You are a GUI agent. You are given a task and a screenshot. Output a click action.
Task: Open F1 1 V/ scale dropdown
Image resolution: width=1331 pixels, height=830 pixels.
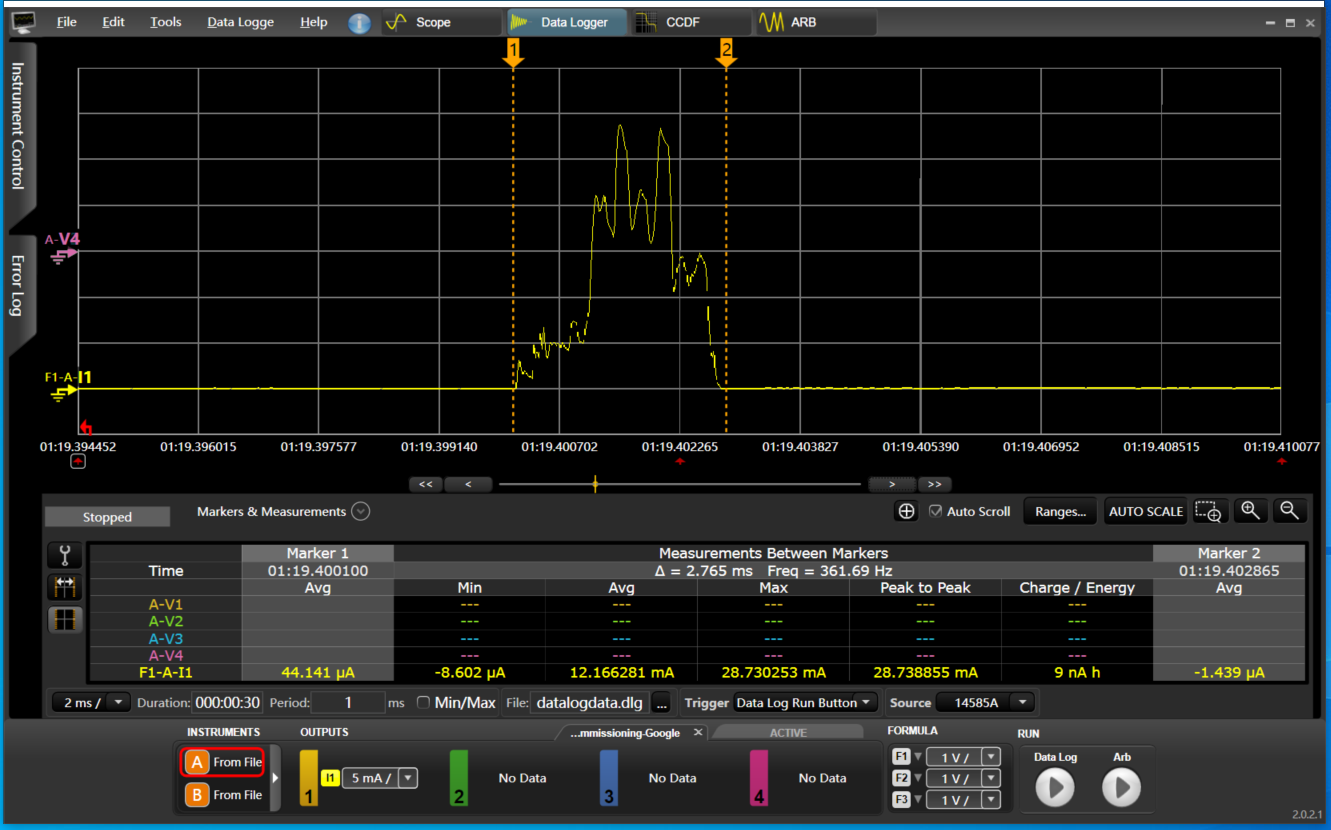[991, 758]
